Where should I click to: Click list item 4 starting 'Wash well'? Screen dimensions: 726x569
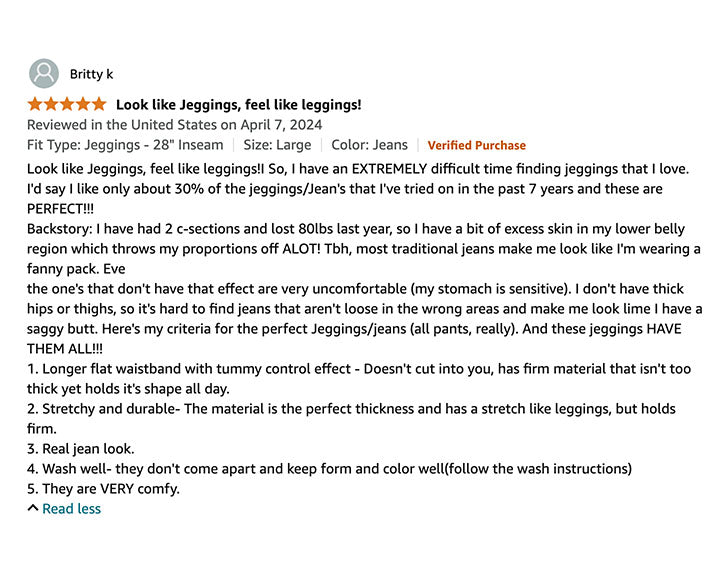329,469
